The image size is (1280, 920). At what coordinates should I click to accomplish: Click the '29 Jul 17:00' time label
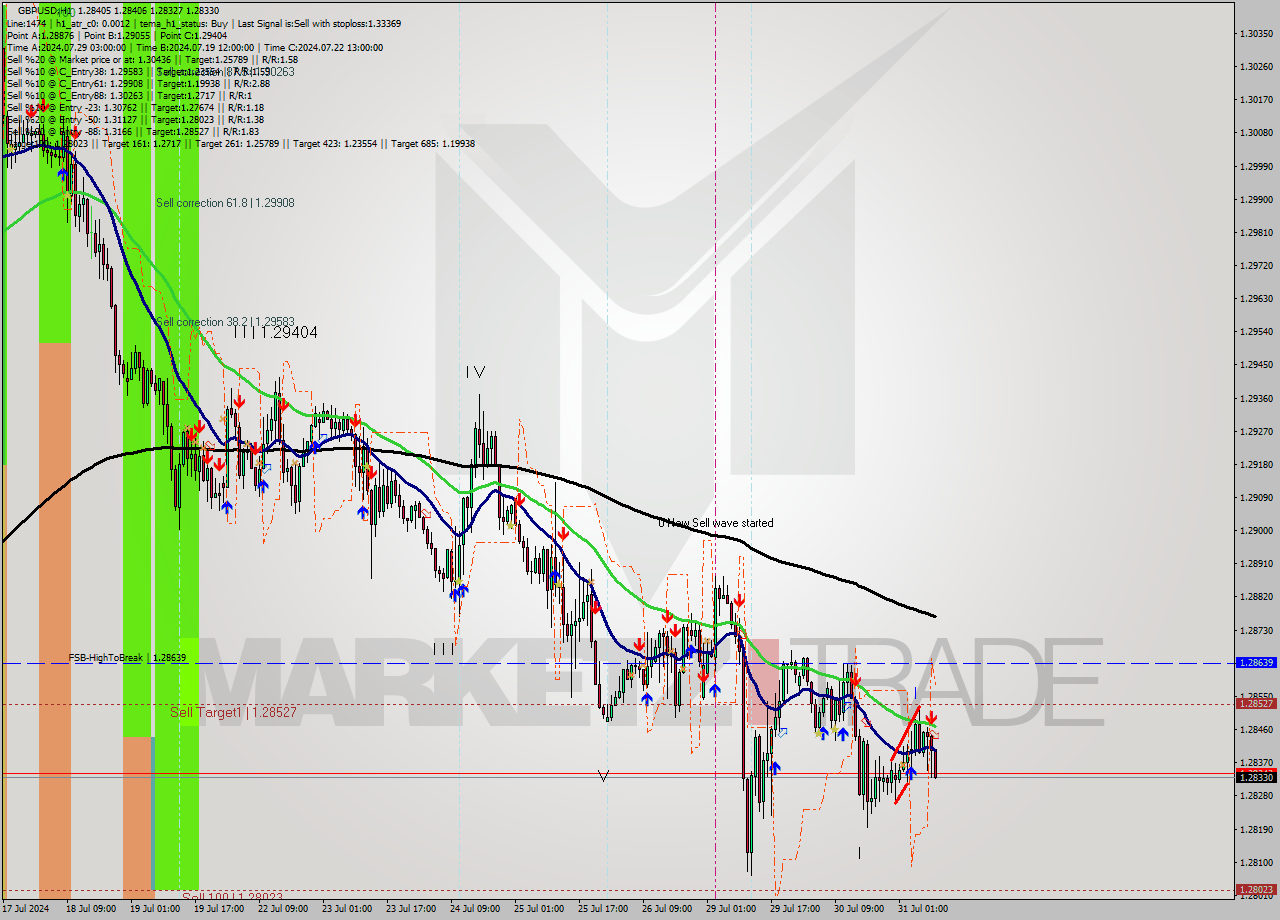pos(795,909)
